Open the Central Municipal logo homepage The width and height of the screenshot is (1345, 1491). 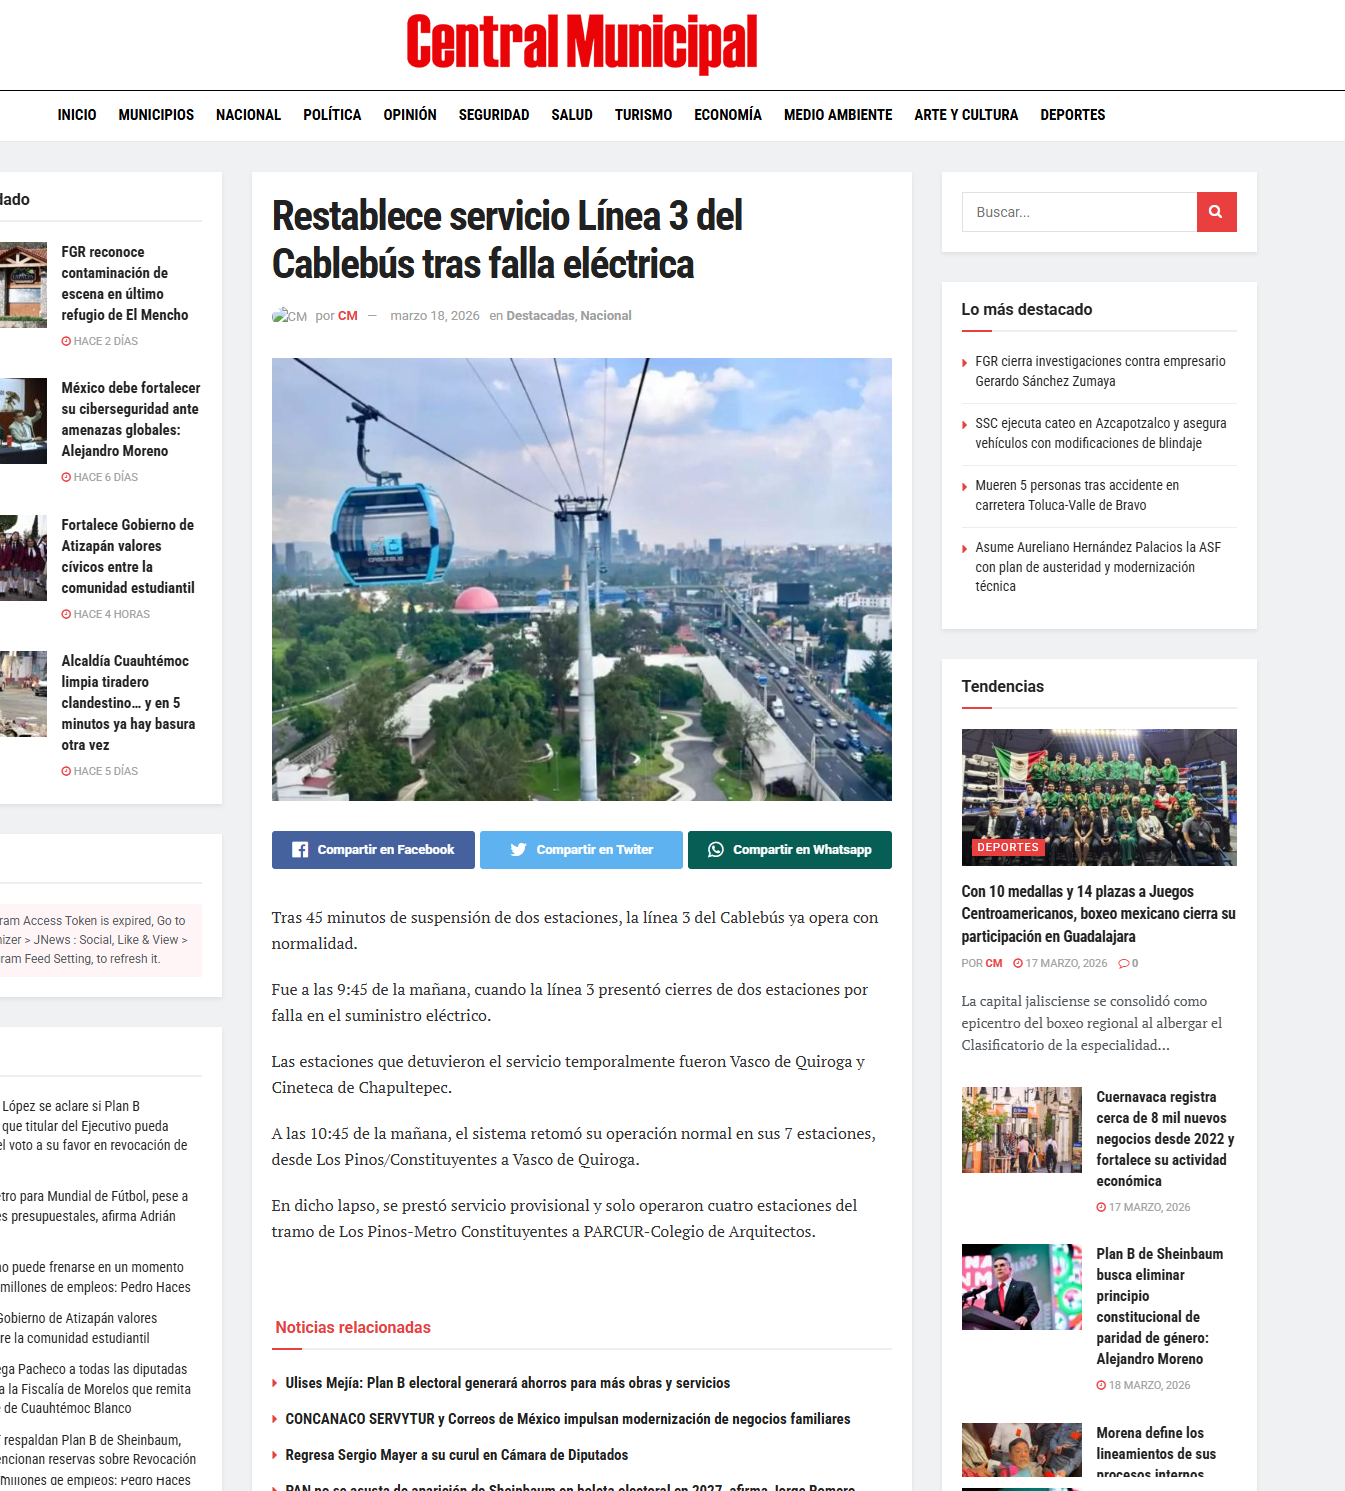click(x=582, y=44)
